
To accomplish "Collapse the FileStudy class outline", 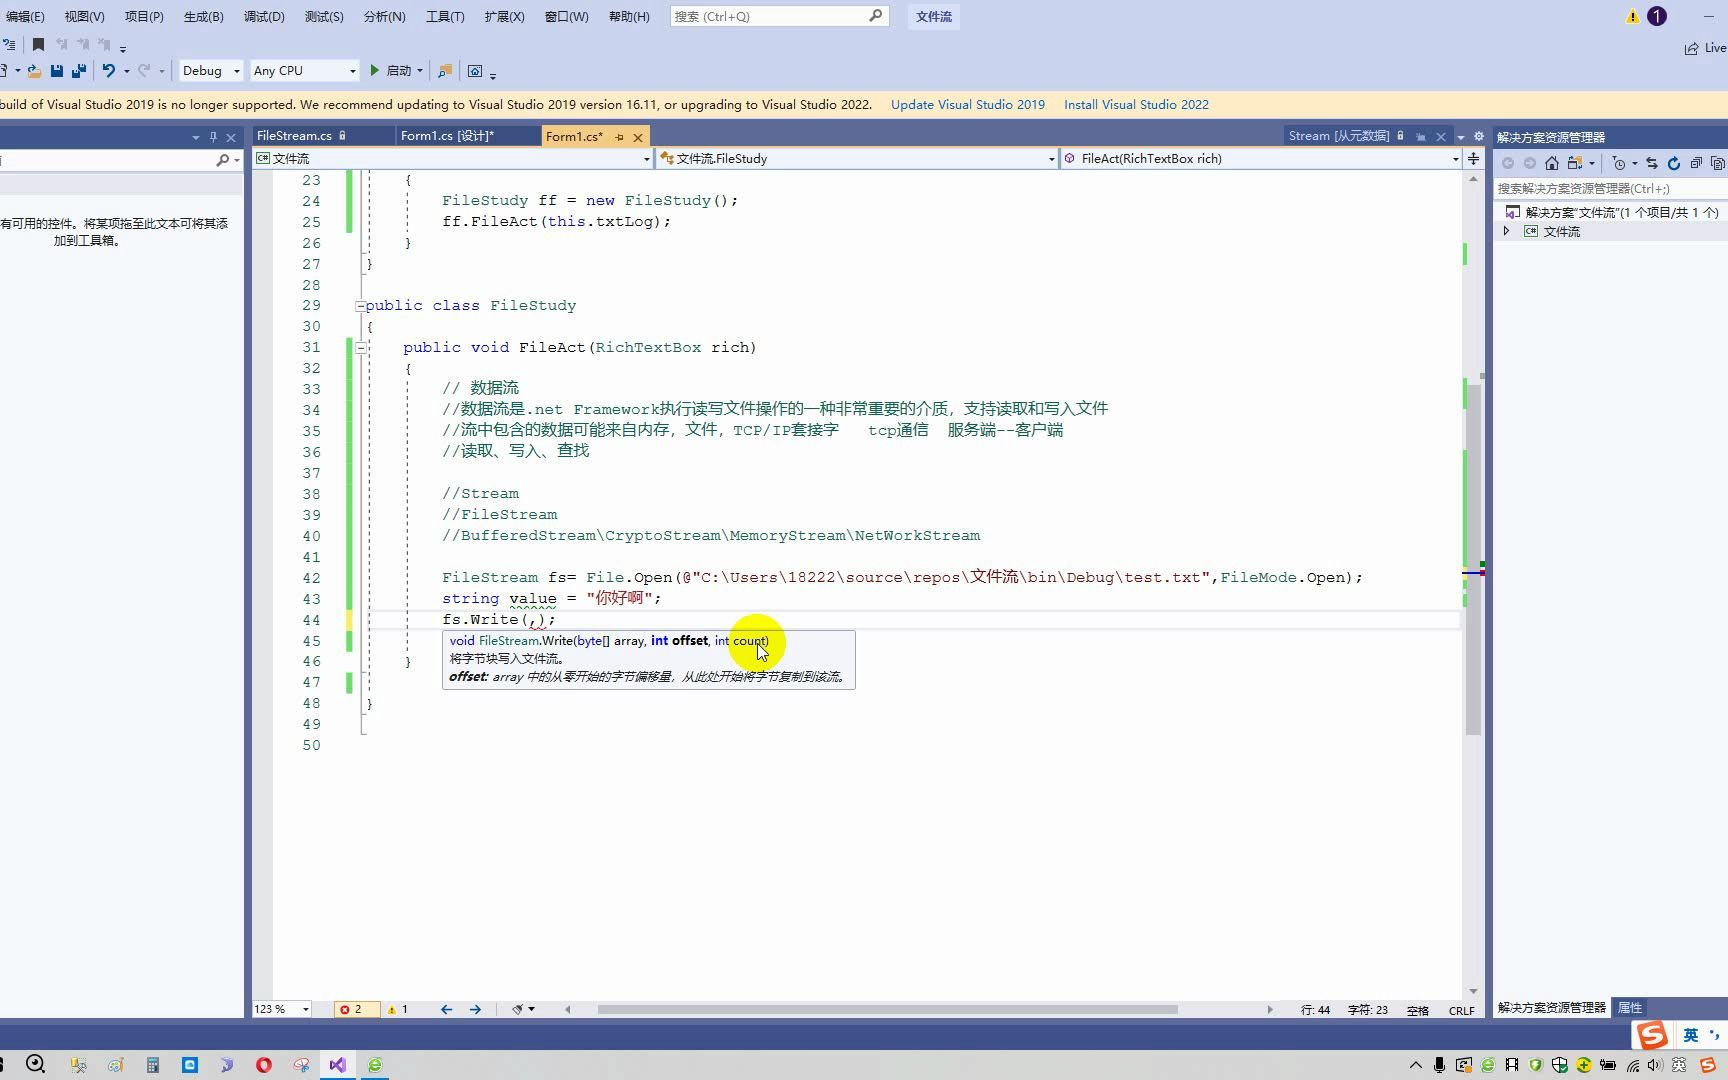I will point(360,306).
